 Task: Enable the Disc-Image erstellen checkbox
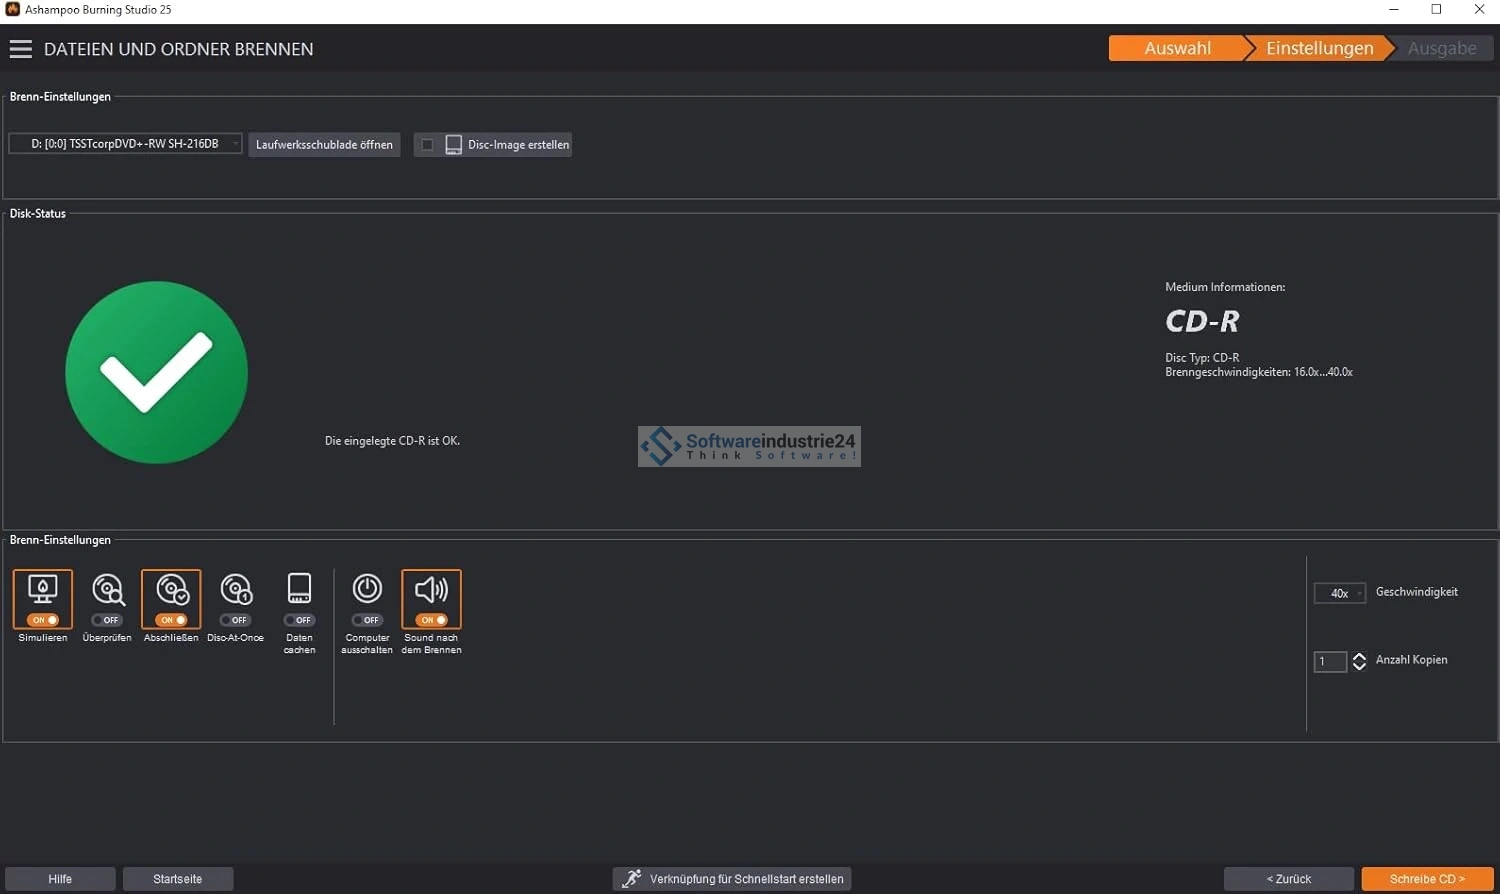[x=427, y=145]
